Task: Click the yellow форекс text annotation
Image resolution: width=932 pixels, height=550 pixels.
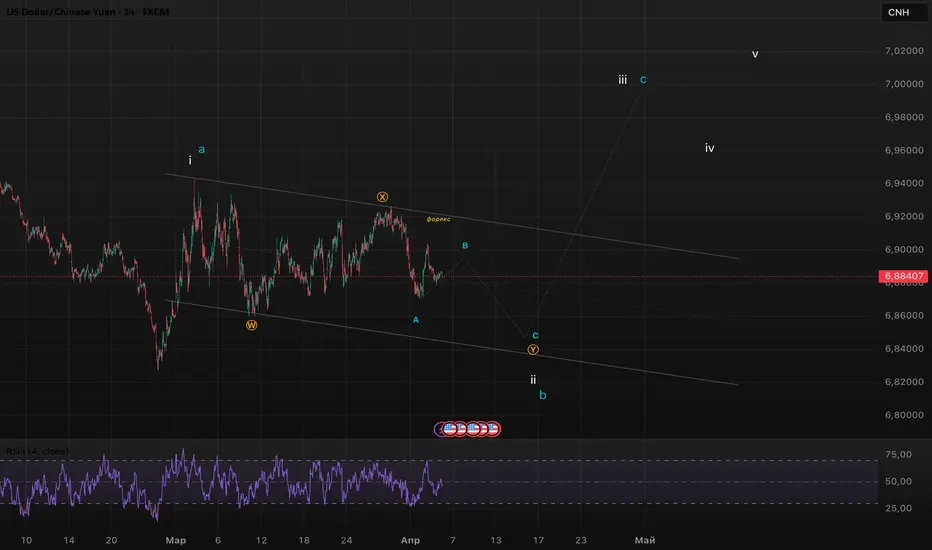Action: [x=439, y=219]
